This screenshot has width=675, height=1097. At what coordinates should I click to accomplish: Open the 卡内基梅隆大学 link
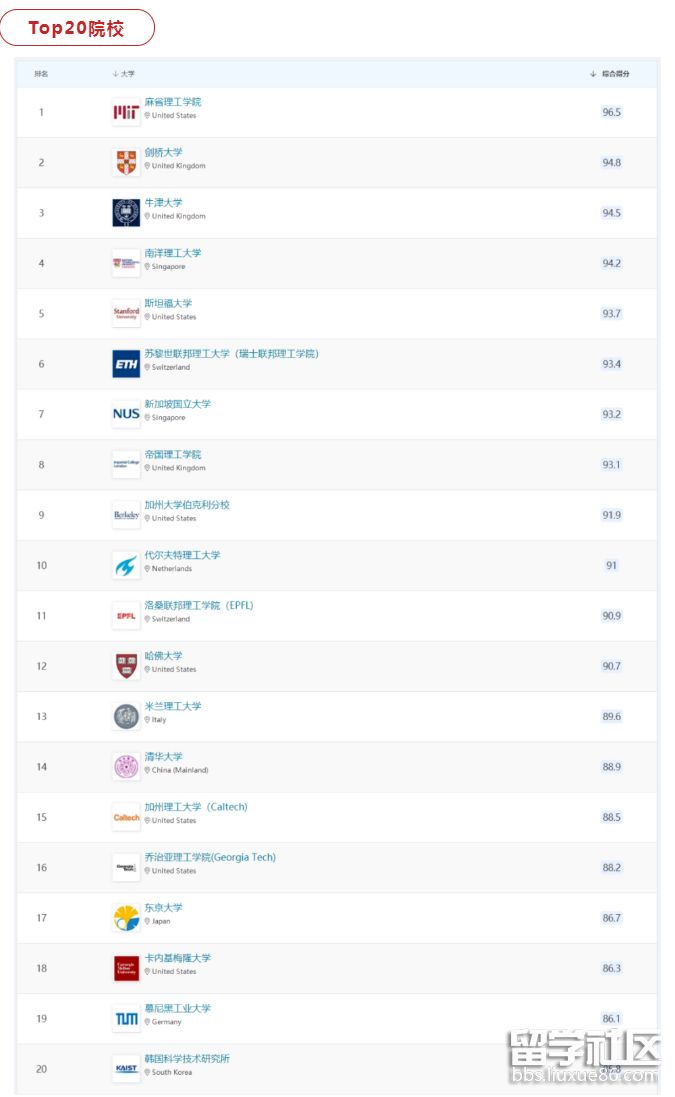(178, 958)
